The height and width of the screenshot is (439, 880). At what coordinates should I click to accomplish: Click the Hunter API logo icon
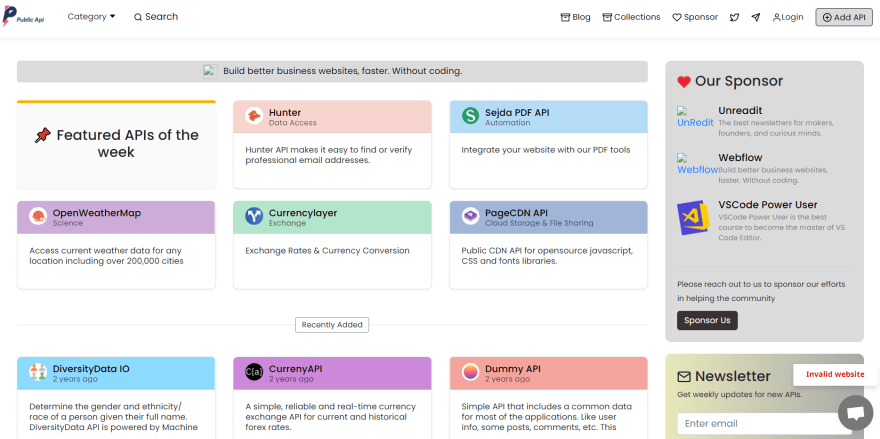pyautogui.click(x=254, y=116)
